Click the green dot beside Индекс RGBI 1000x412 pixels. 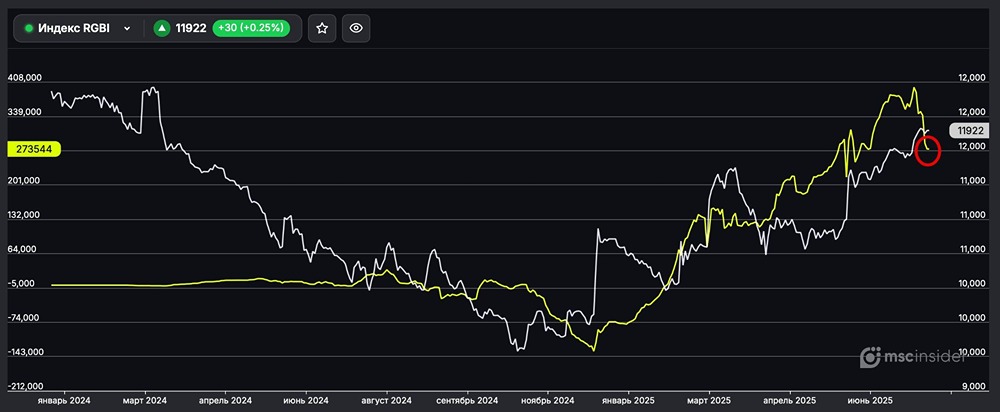click(29, 29)
